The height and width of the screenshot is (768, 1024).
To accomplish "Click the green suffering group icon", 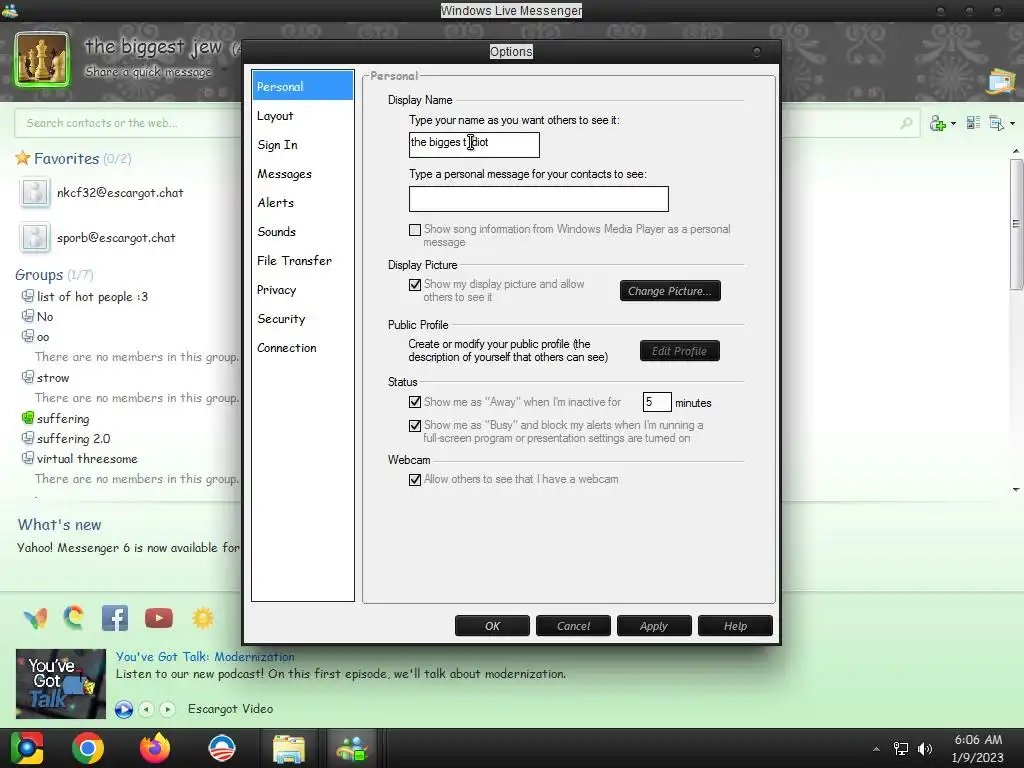I will (27, 418).
